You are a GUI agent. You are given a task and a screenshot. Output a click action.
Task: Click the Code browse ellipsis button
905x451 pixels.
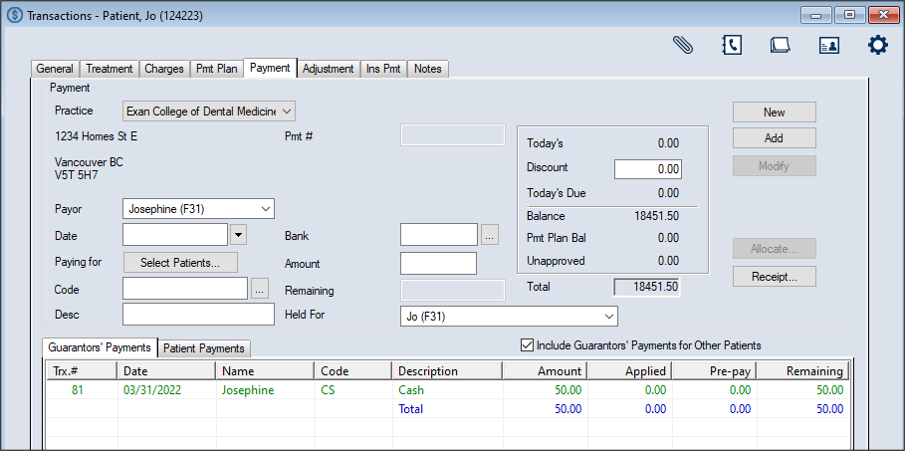click(260, 289)
